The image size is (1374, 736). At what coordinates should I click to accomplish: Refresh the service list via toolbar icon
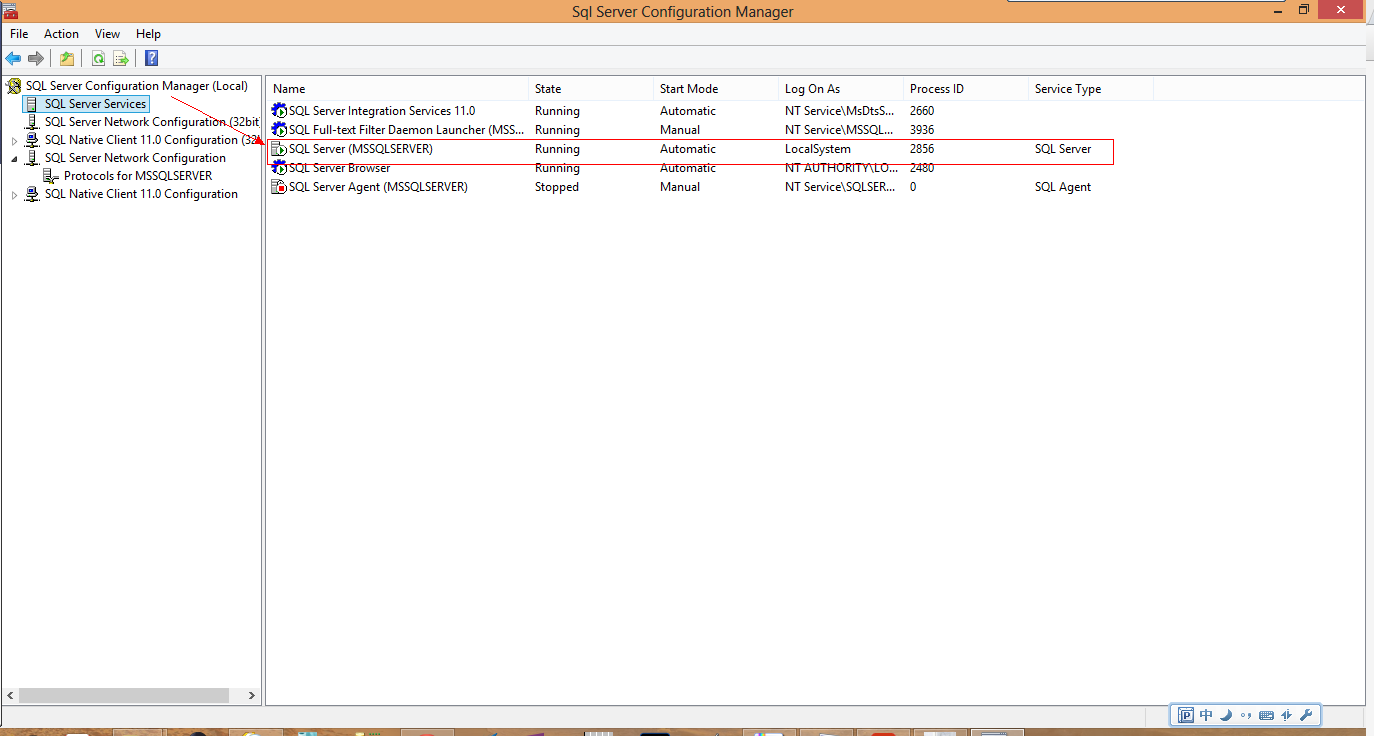click(x=98, y=59)
